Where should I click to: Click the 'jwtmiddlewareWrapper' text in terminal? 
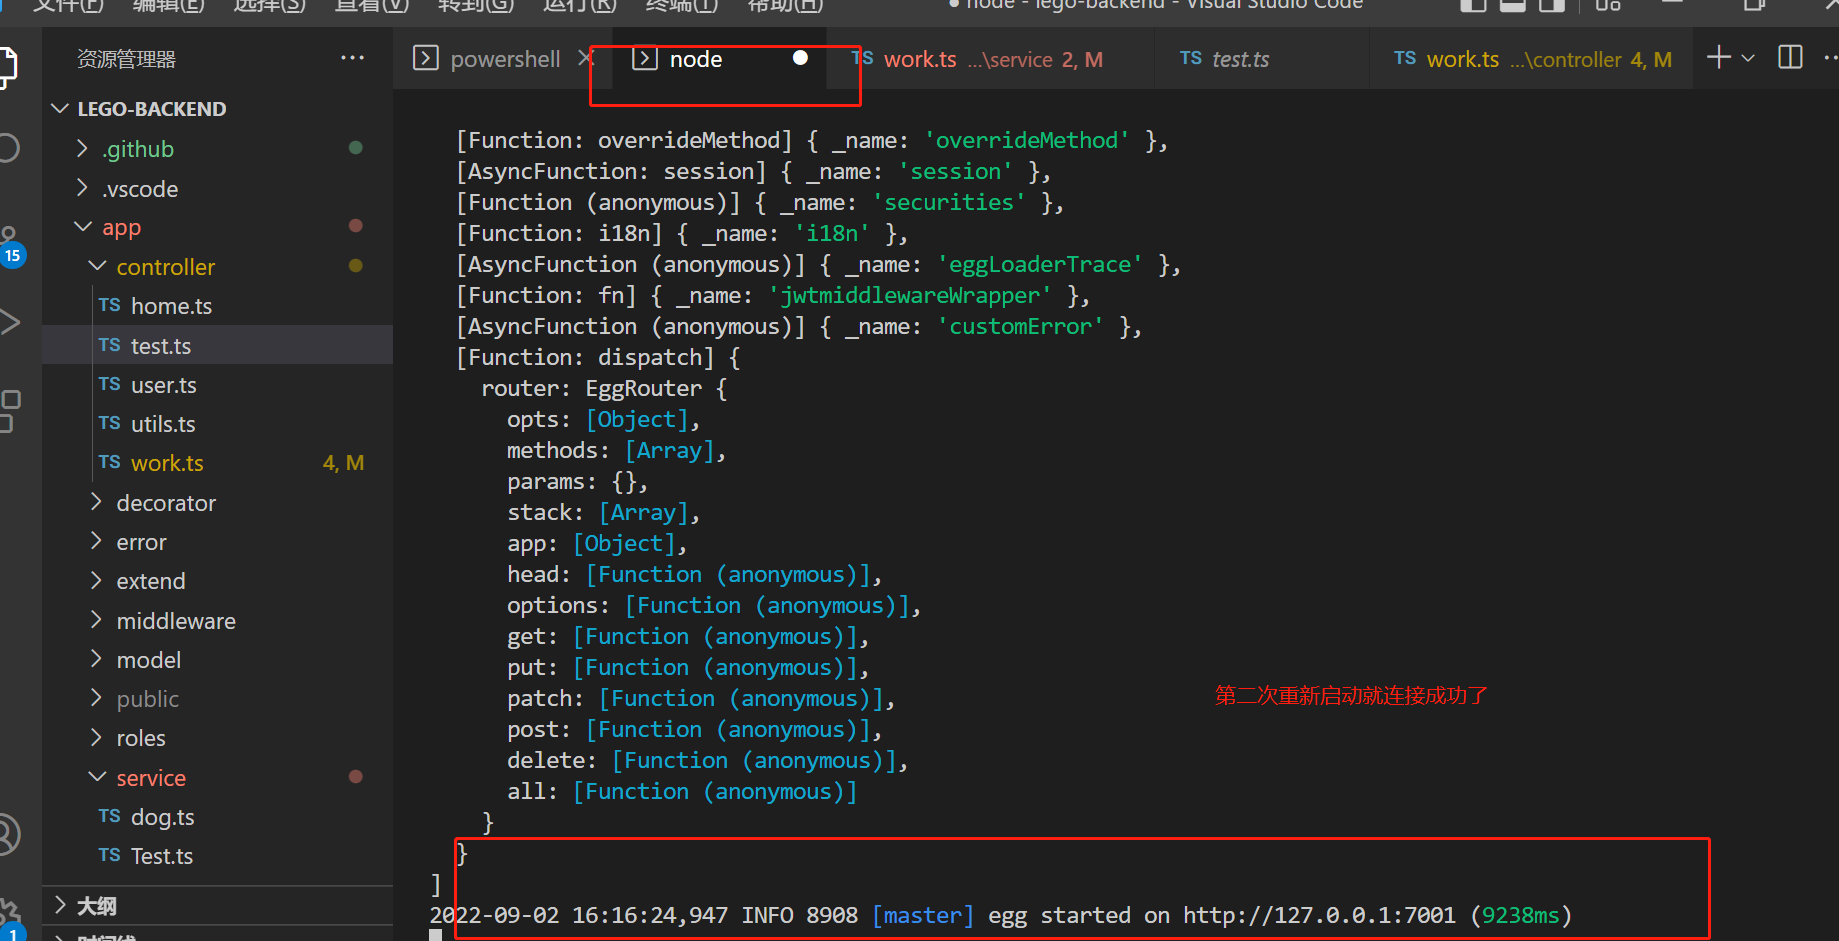[909, 295]
